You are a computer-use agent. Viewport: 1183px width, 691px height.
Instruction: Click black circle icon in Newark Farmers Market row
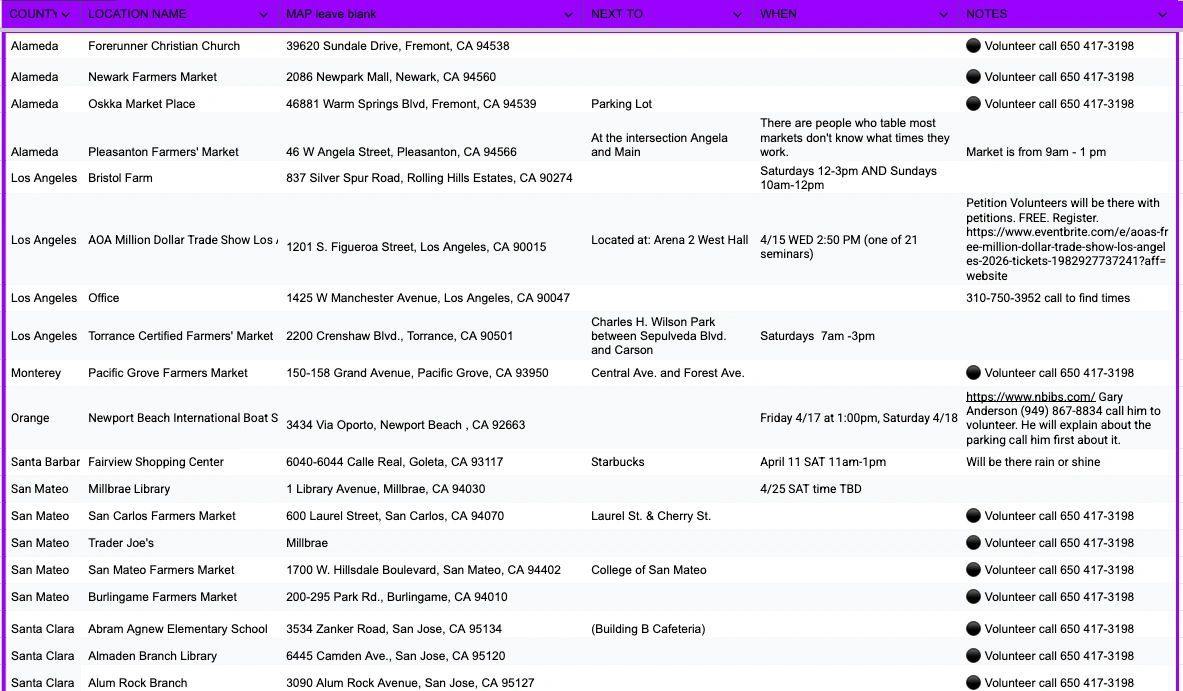(973, 77)
